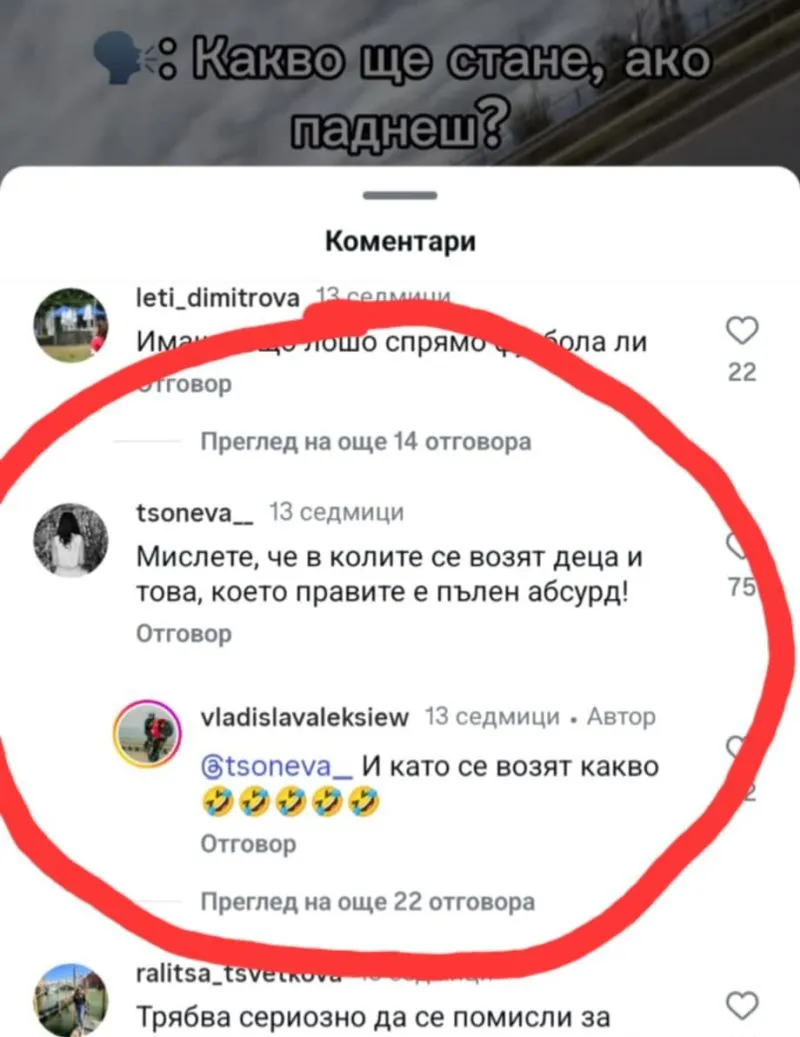Reply to leti_dimitrova via Отговор
The image size is (800, 1037).
click(x=184, y=384)
